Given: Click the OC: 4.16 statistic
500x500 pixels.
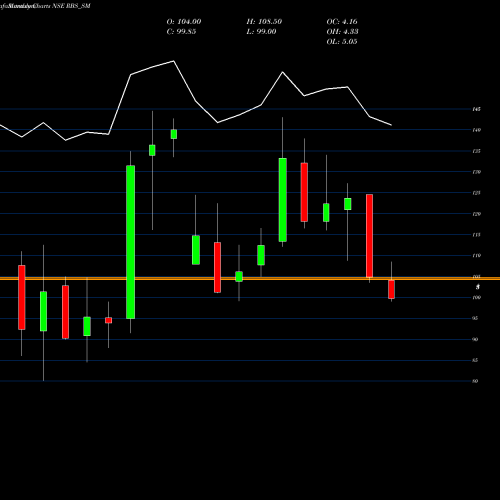Looking at the screenshot, I should tap(342, 22).
